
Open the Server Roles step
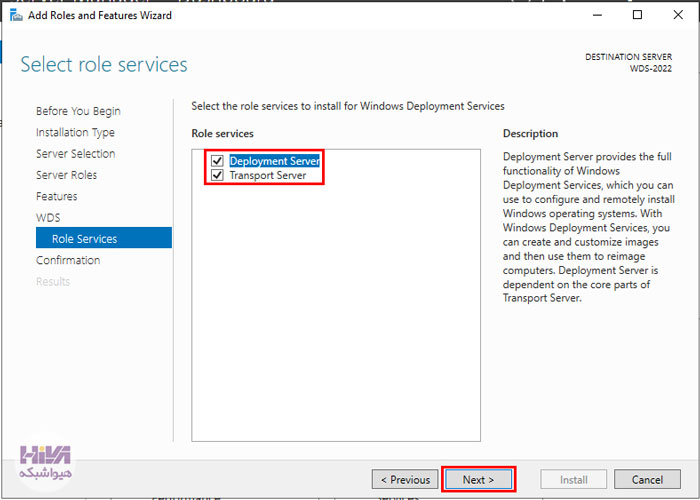coord(66,175)
